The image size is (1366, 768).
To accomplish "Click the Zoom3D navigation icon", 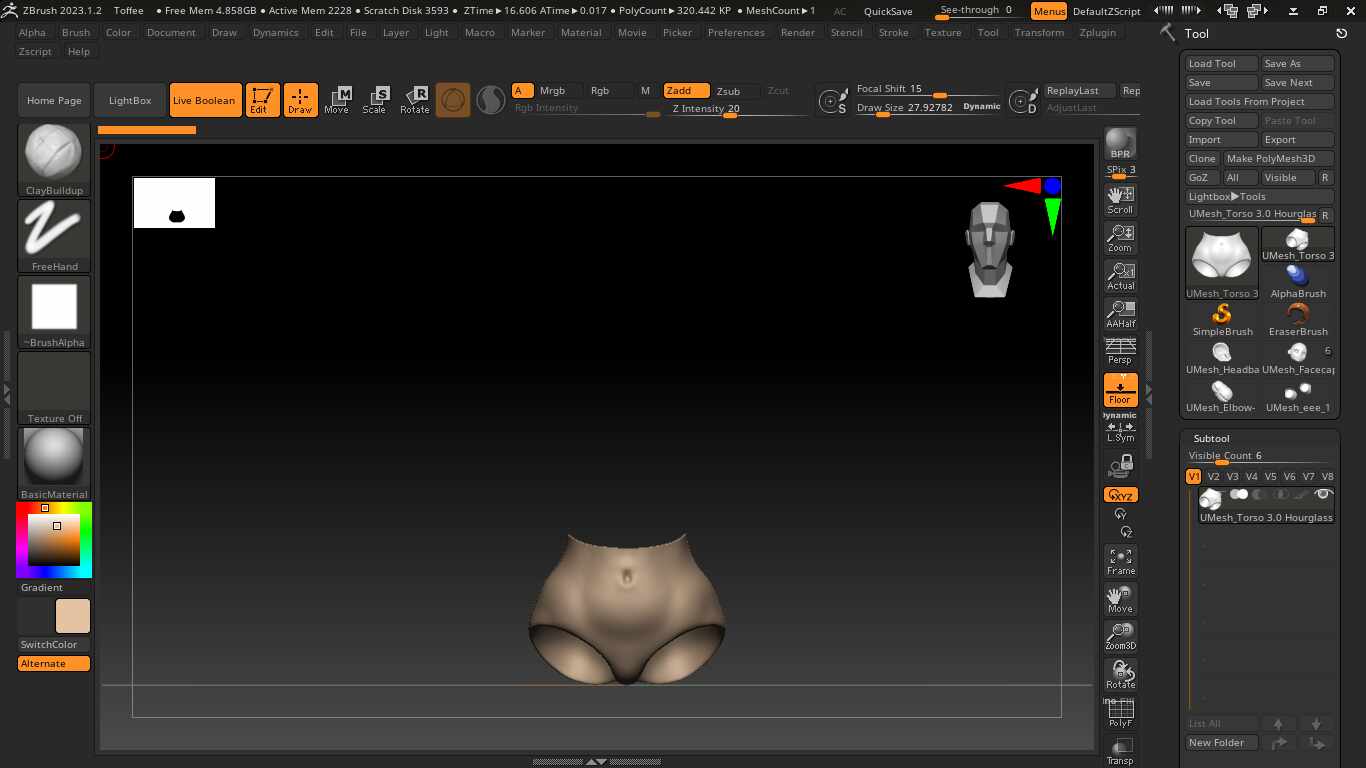I will (1120, 637).
